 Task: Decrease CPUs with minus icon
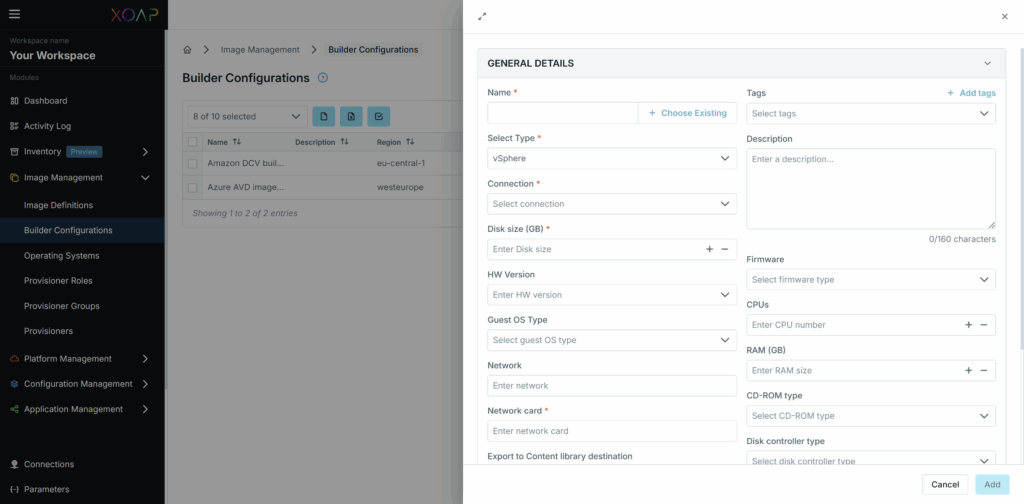(x=984, y=325)
